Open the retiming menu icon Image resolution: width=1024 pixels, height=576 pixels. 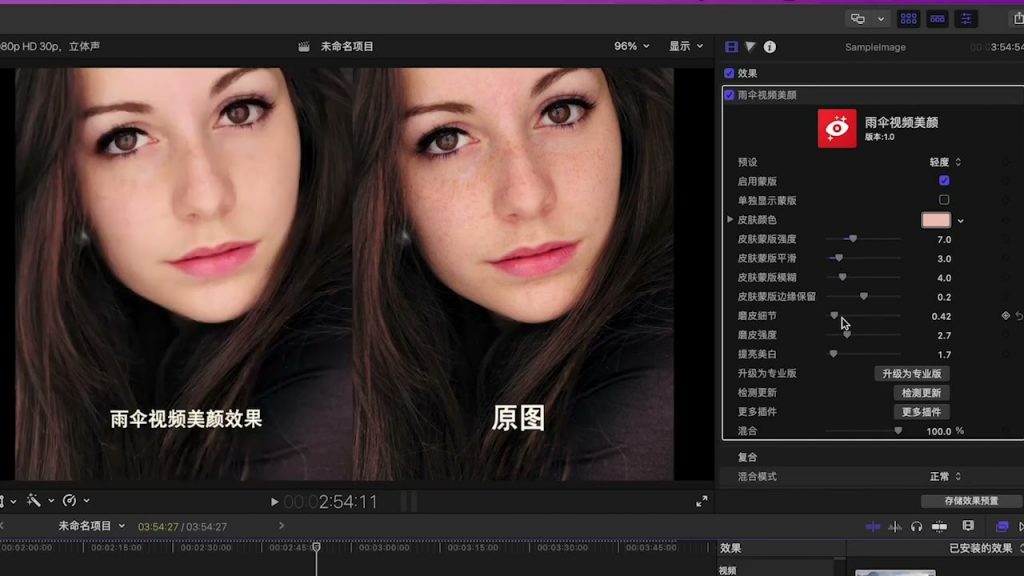(71, 500)
